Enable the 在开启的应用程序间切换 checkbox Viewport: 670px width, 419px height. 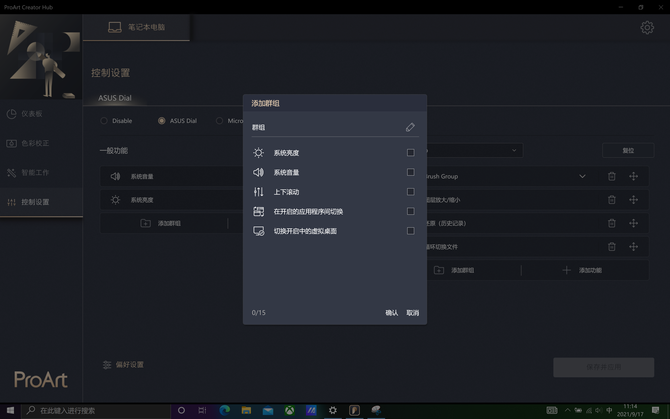pos(411,211)
